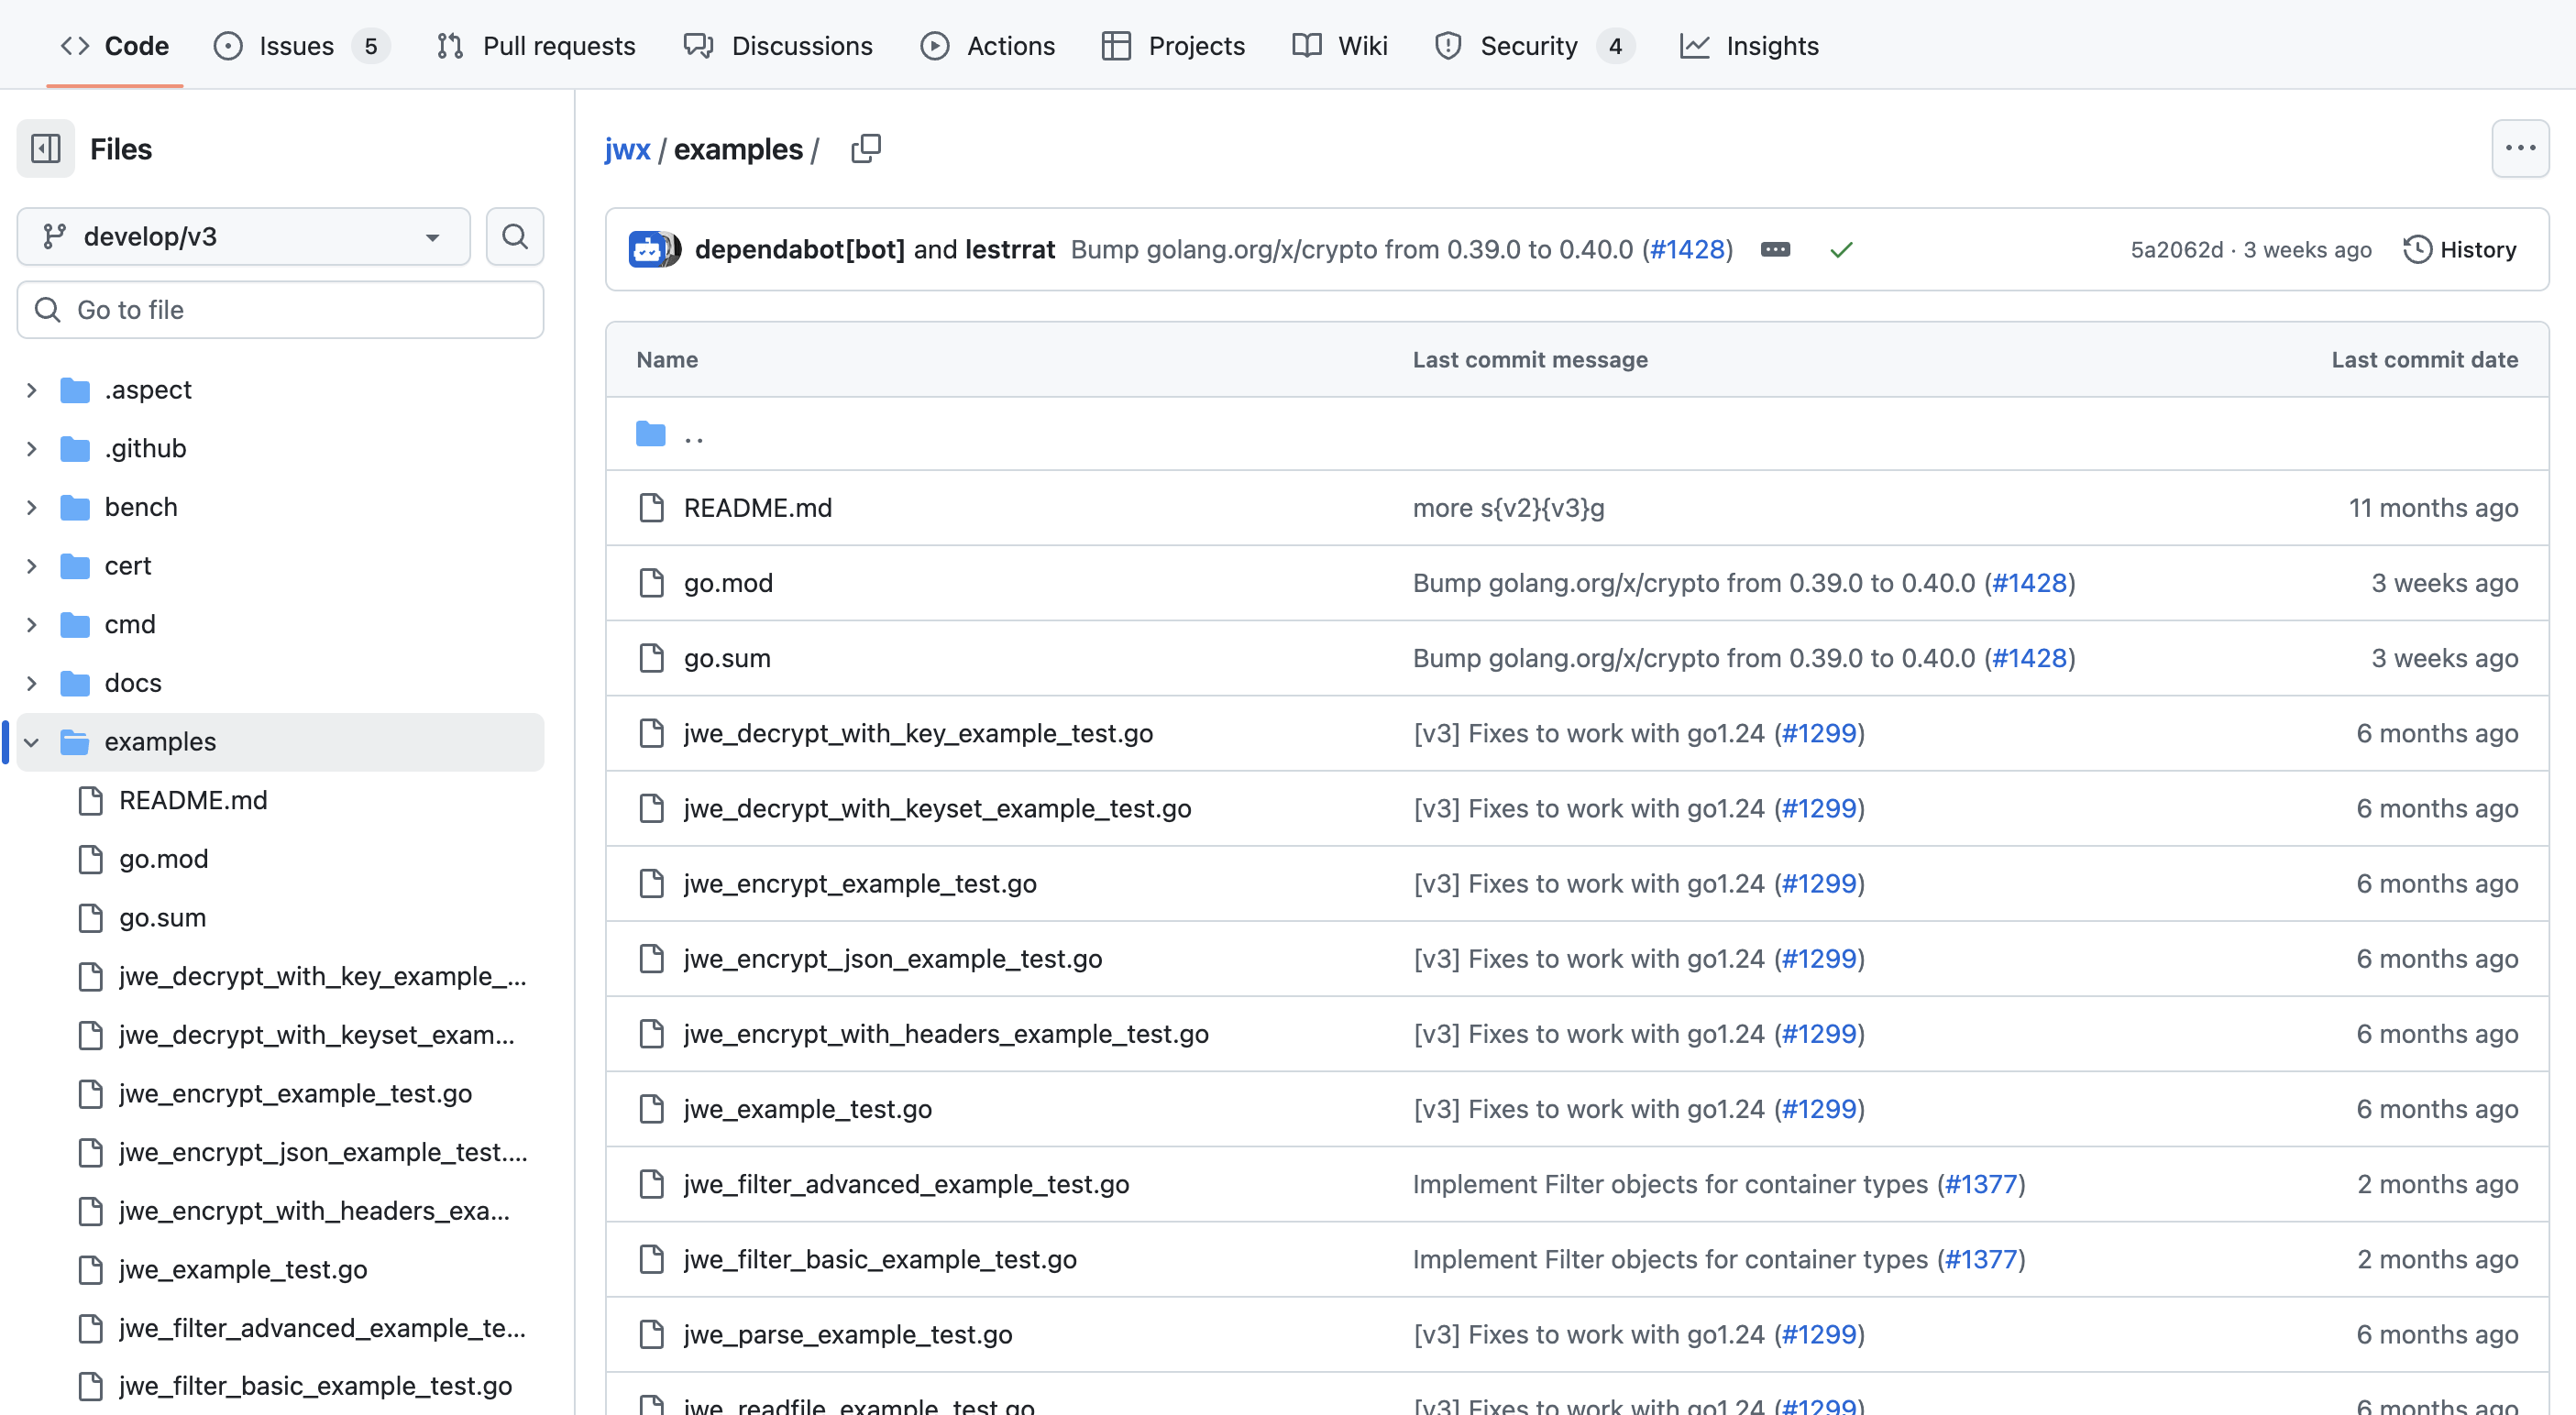
Task: Open jwe_decrypt_with_keyset_example_test.go in file table
Action: (x=937, y=809)
